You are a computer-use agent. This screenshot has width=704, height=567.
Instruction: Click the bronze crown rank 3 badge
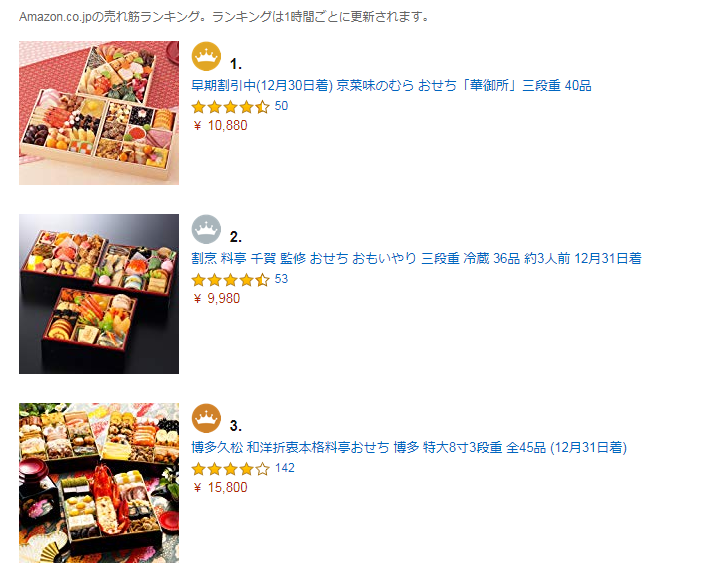206,418
